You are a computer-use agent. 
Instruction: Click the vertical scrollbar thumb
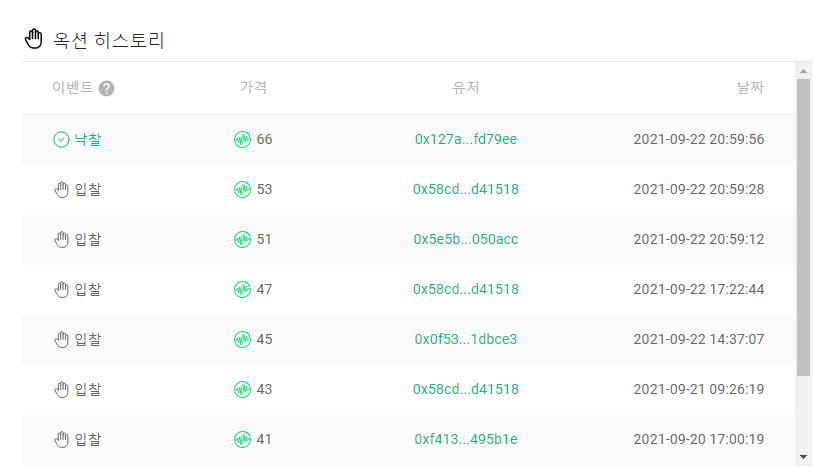pos(803,227)
